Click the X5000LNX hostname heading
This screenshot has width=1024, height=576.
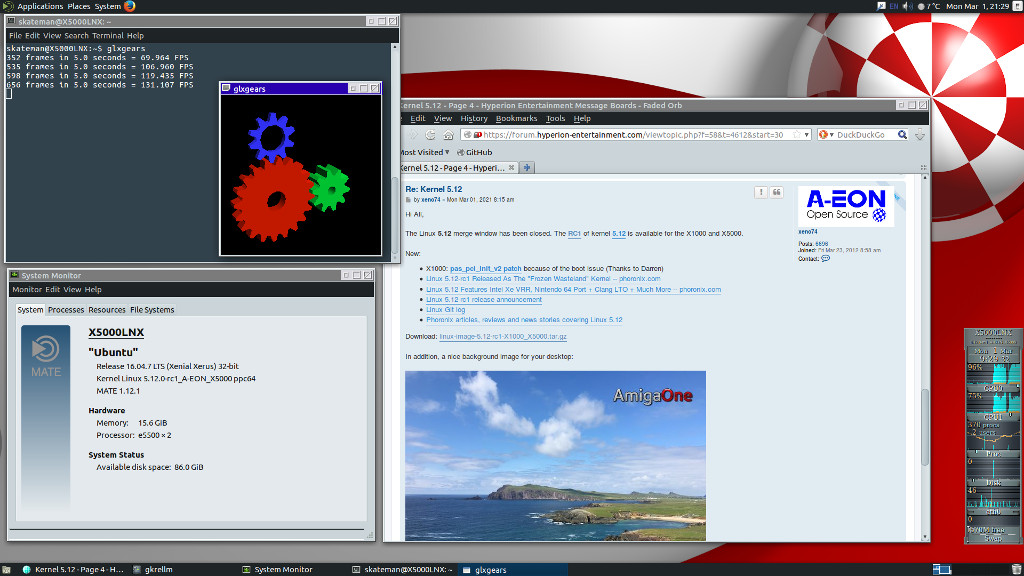tap(116, 332)
